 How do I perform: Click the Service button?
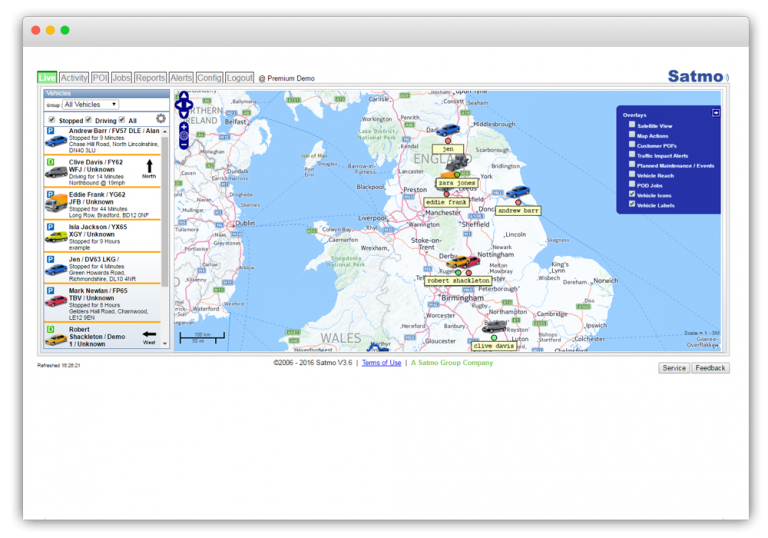[674, 368]
